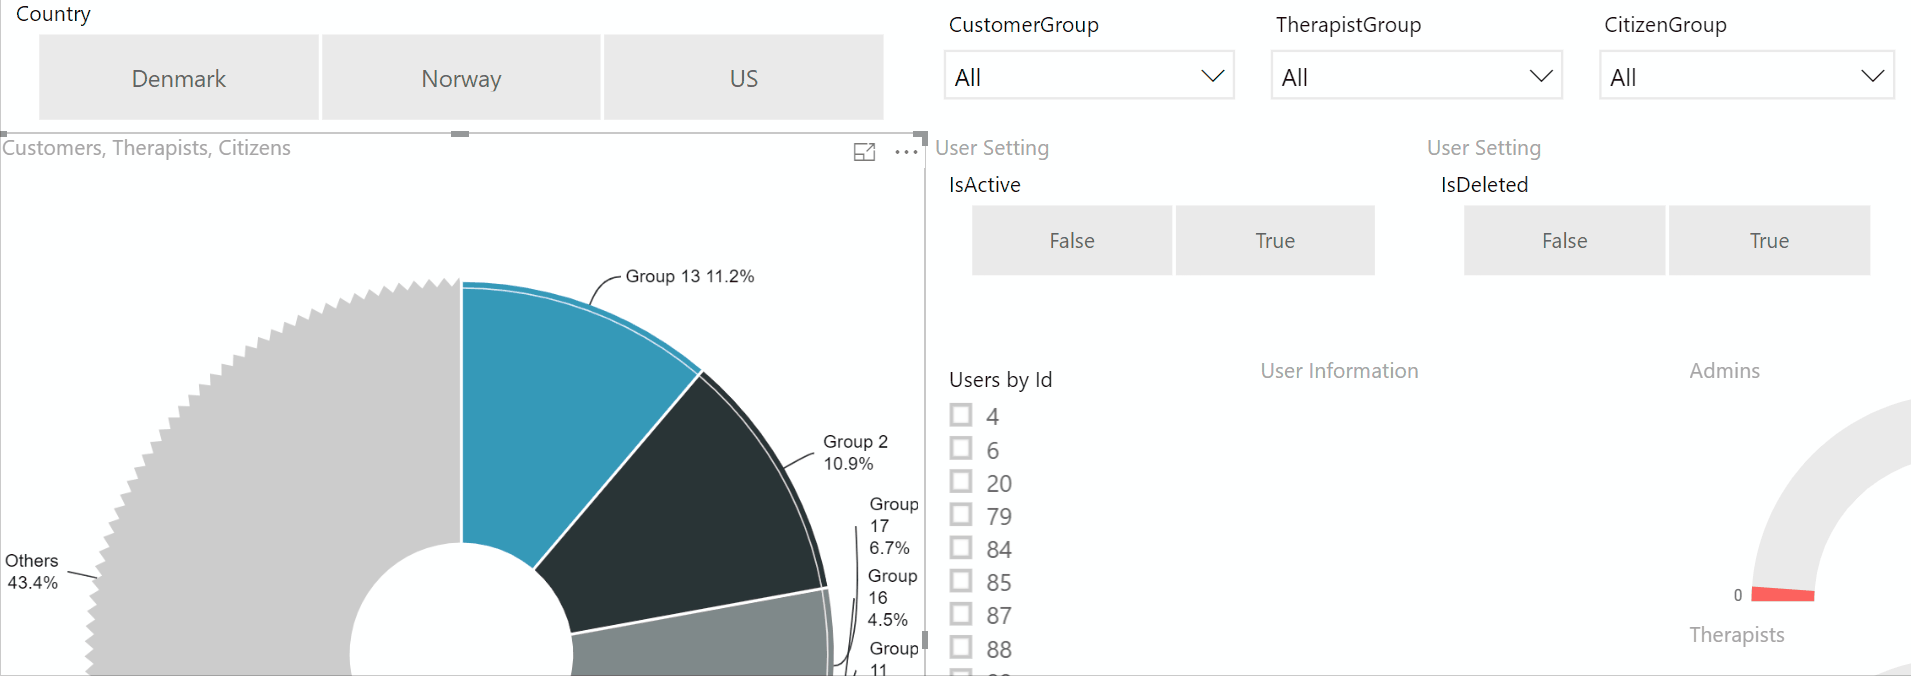Viewport: 1911px width, 676px height.
Task: Click the Others 43.4% label
Action: point(32,572)
